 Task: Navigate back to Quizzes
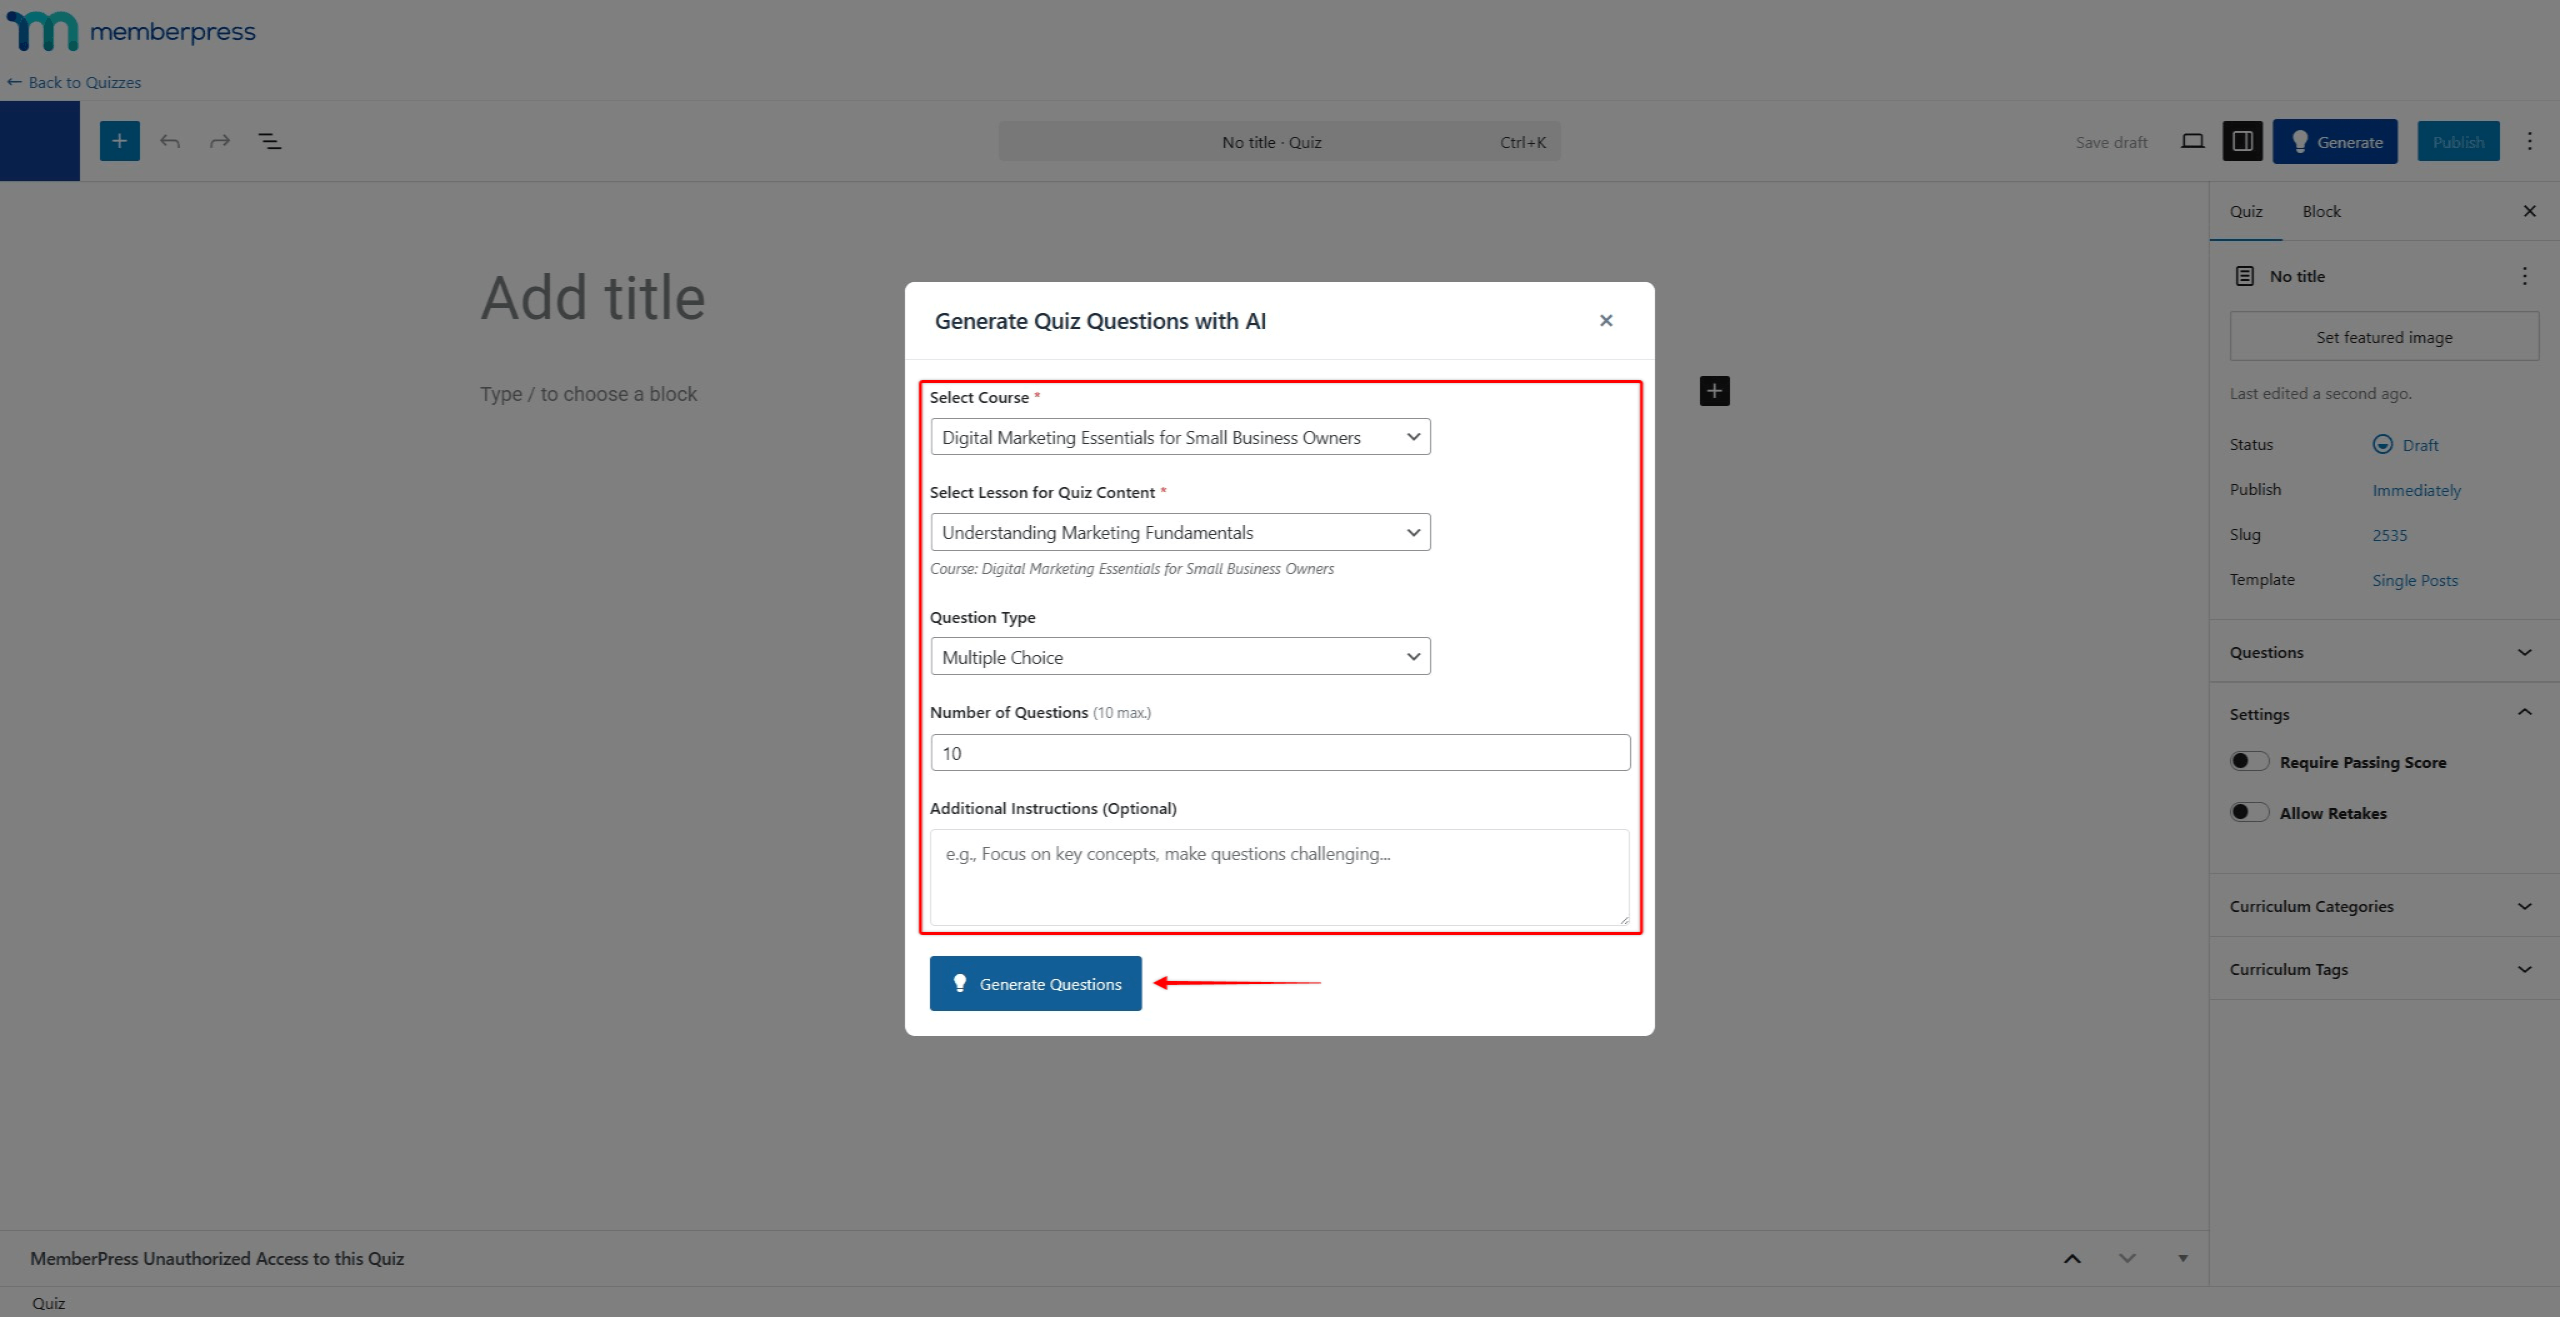pos(73,82)
